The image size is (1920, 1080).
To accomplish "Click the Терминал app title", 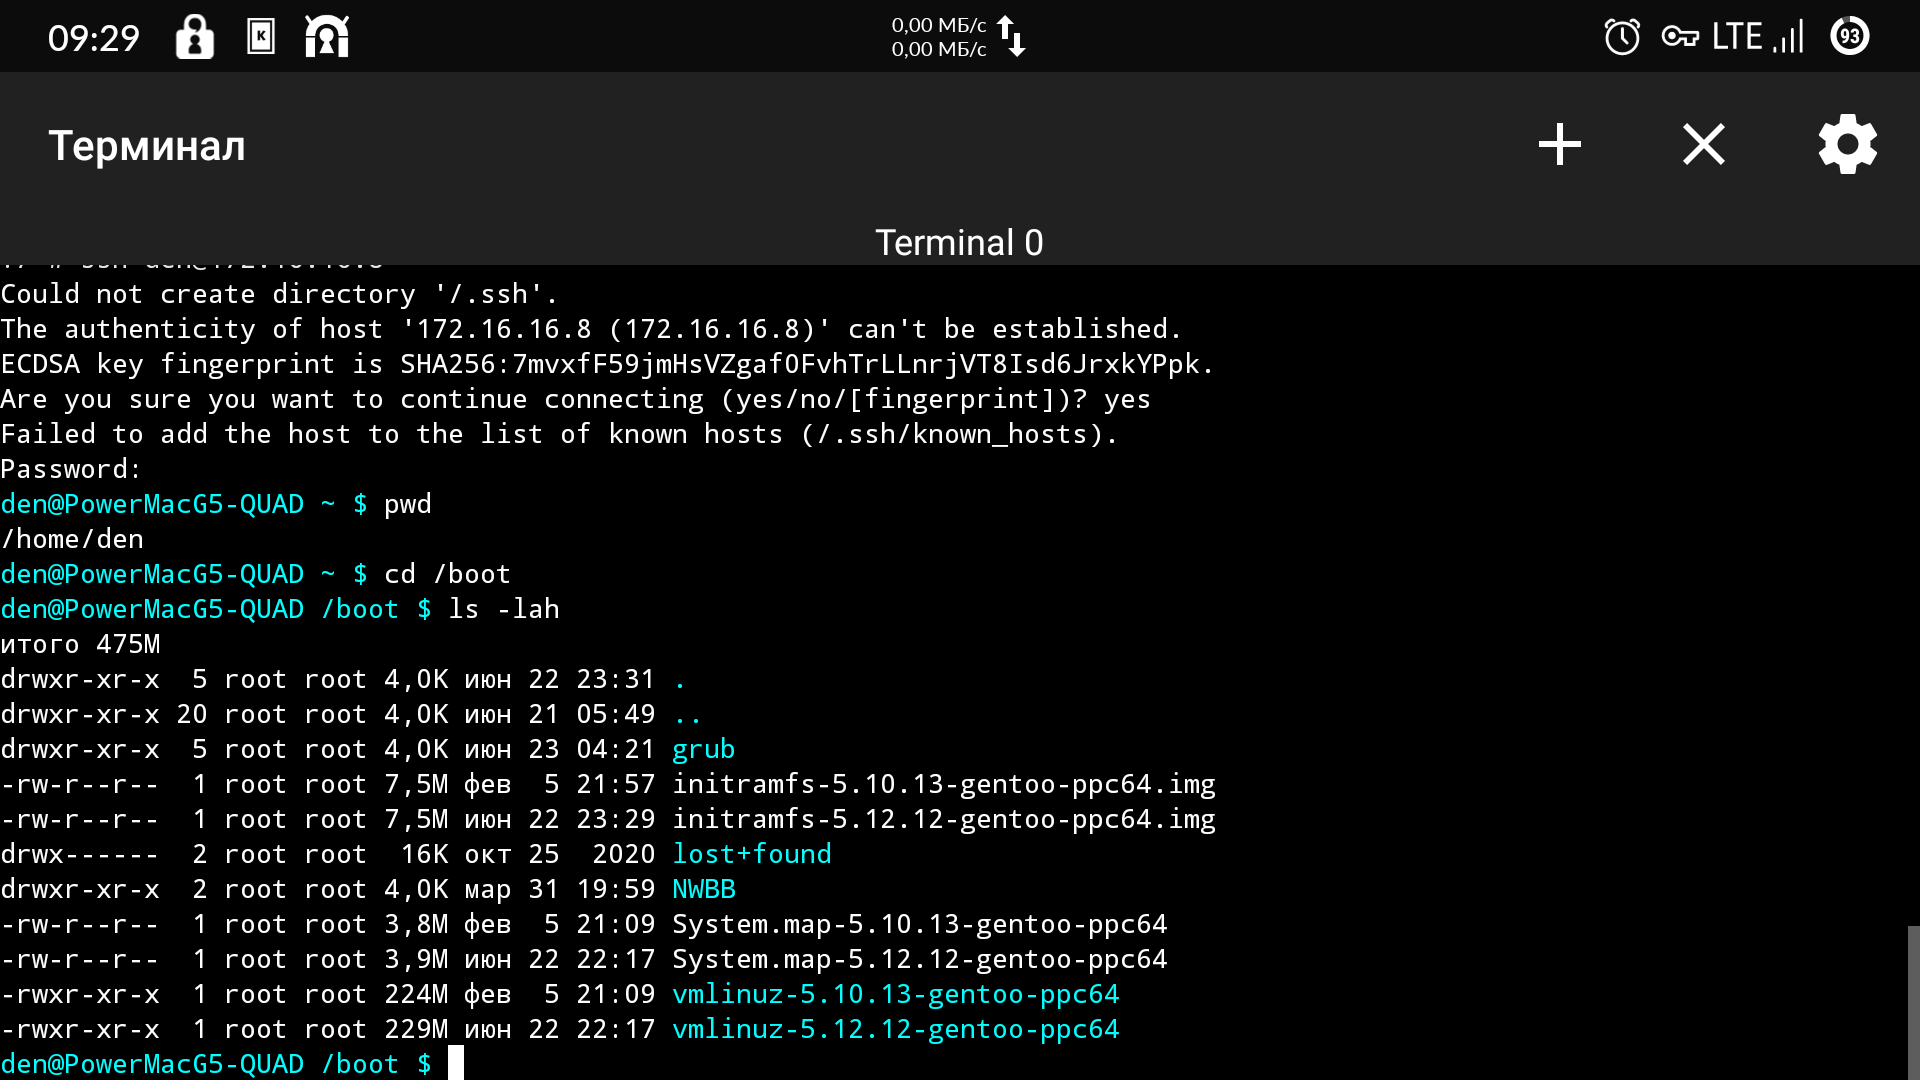I will [x=147, y=146].
